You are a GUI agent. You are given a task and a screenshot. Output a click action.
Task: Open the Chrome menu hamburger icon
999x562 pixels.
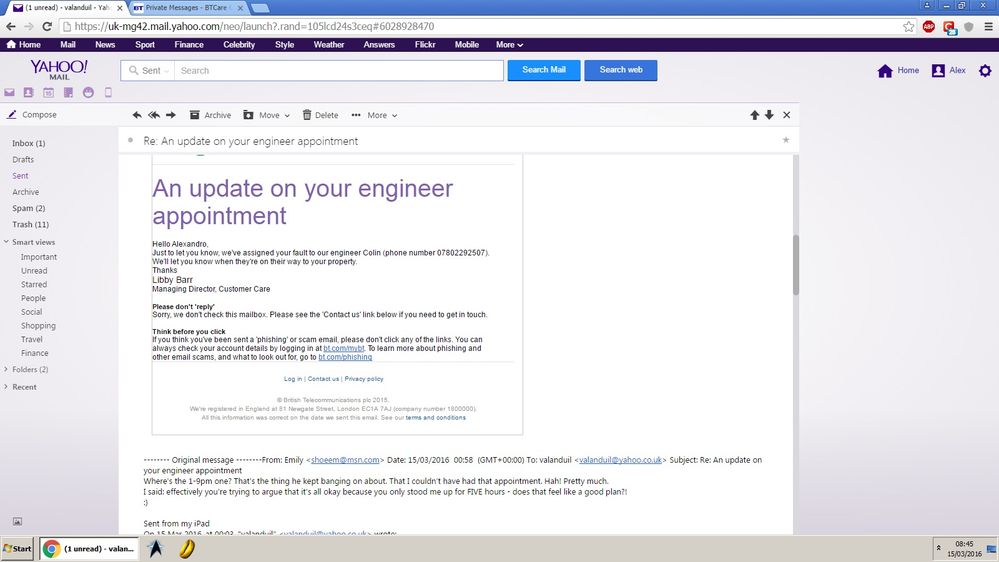tap(988, 26)
